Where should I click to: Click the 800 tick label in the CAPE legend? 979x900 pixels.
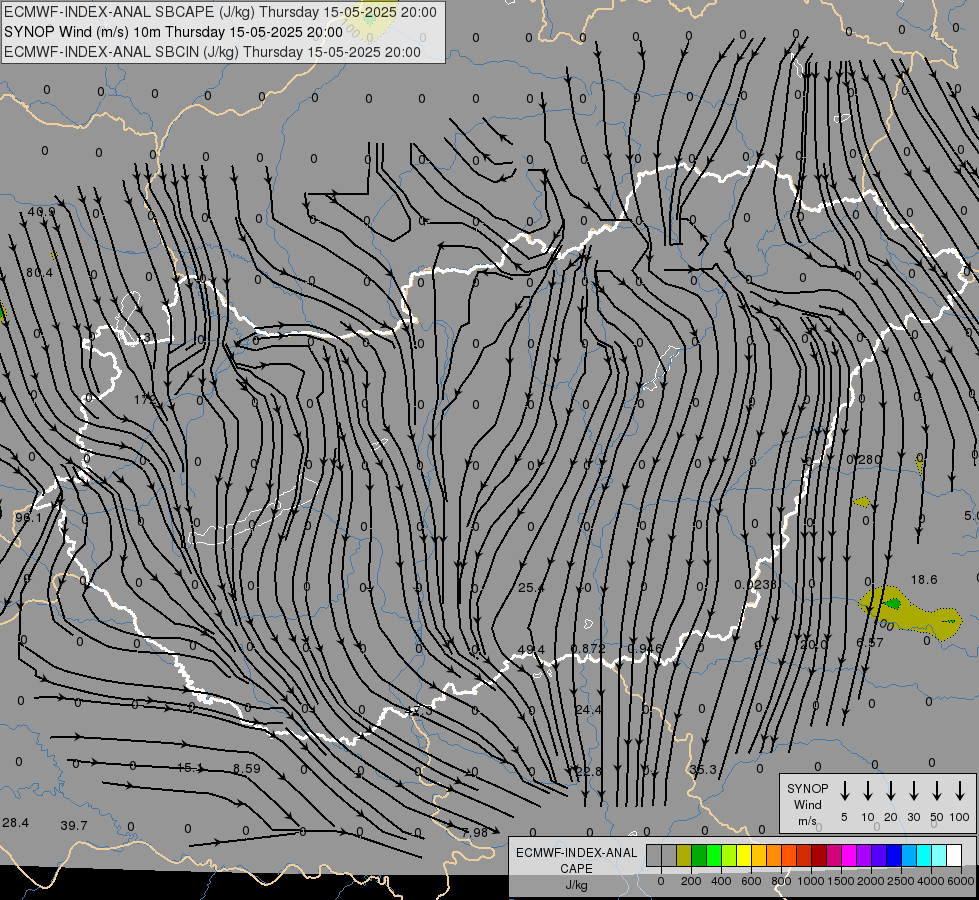781,881
